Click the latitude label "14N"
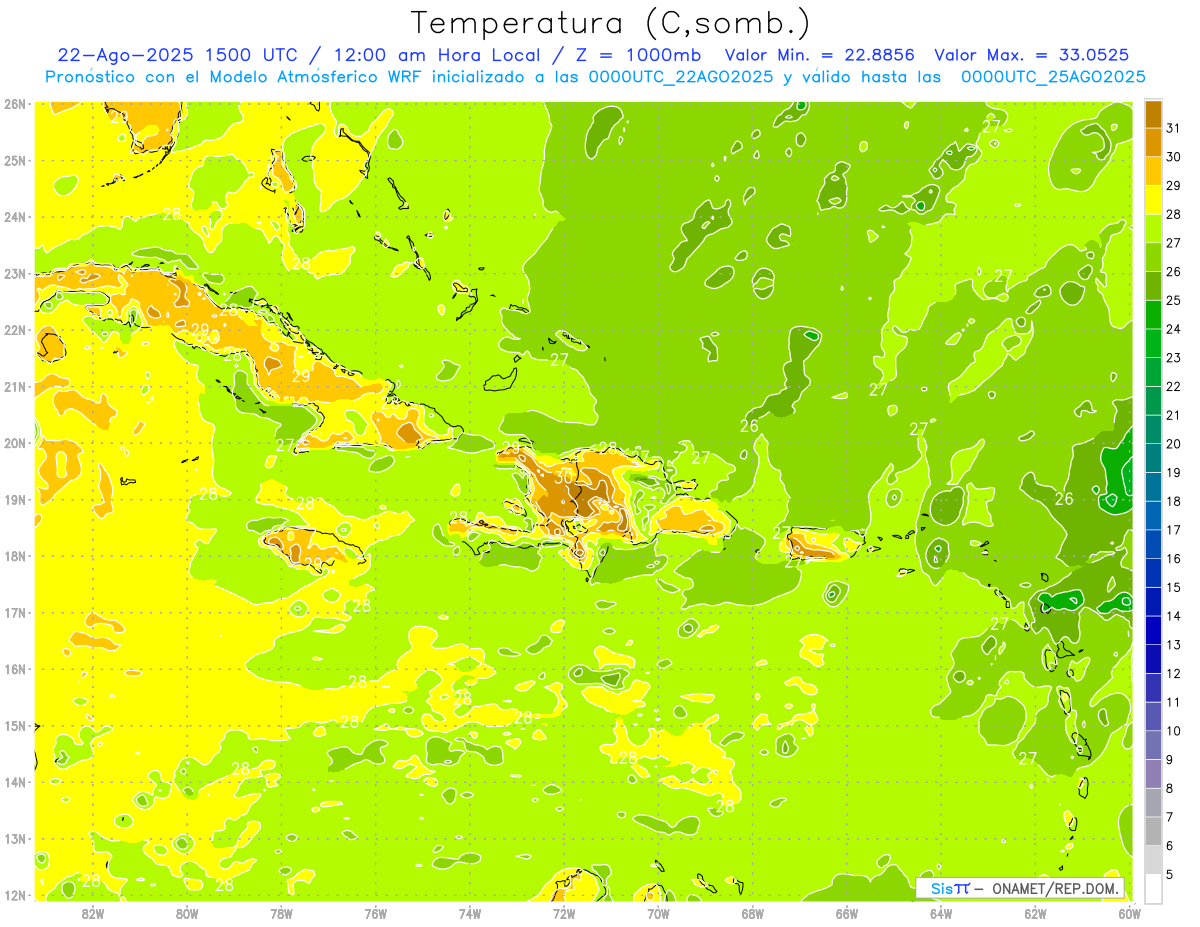The image size is (1200, 927). click(15, 782)
